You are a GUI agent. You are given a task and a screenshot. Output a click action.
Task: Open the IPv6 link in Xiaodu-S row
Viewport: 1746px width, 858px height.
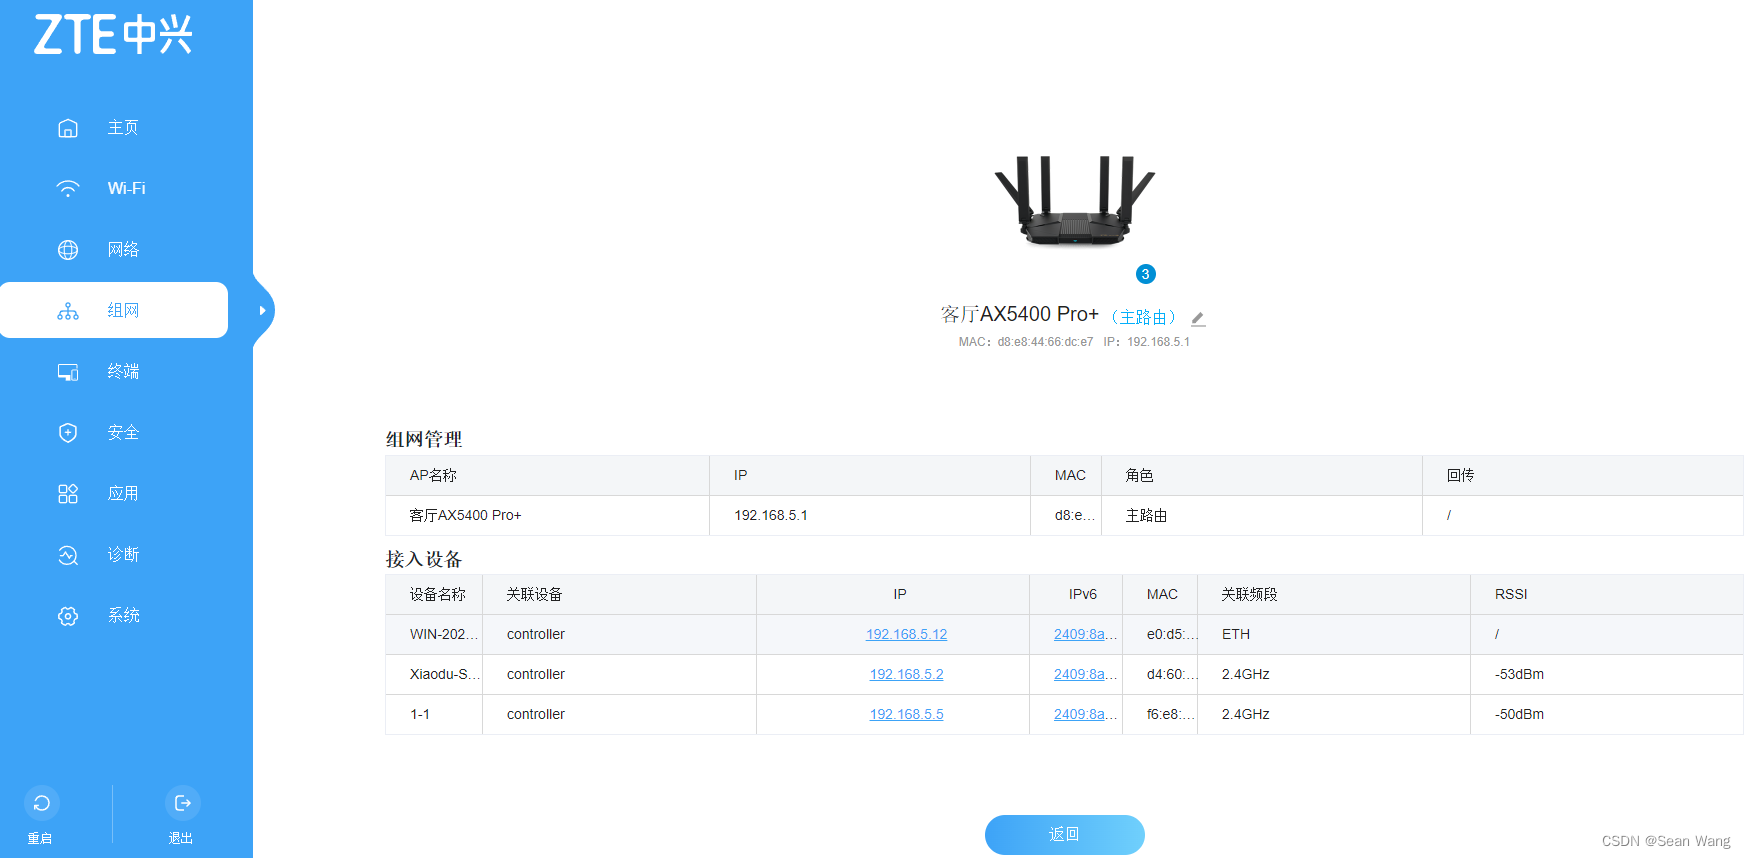click(x=1084, y=675)
